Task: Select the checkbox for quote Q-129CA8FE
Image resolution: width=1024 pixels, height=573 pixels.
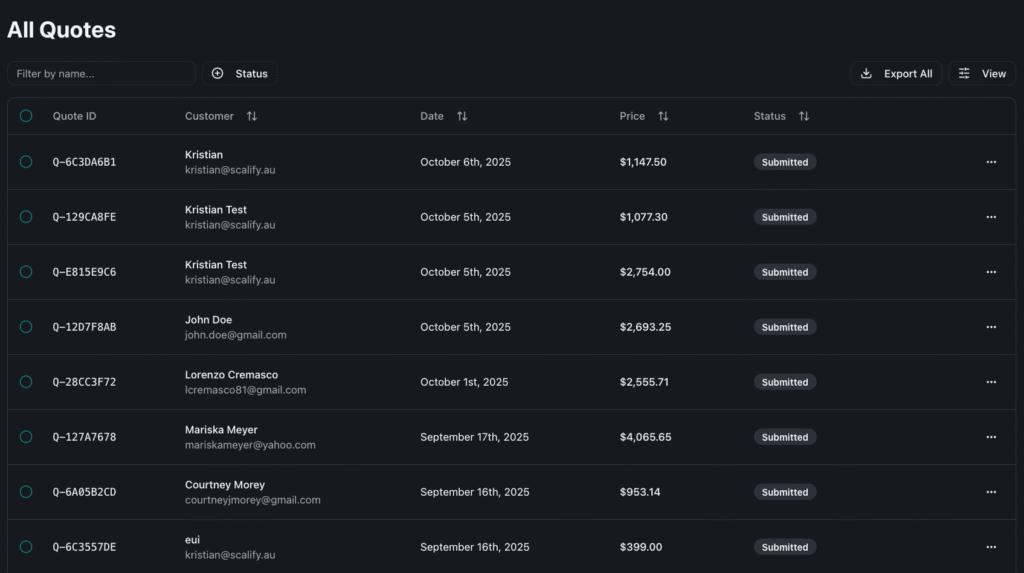Action: click(x=26, y=217)
